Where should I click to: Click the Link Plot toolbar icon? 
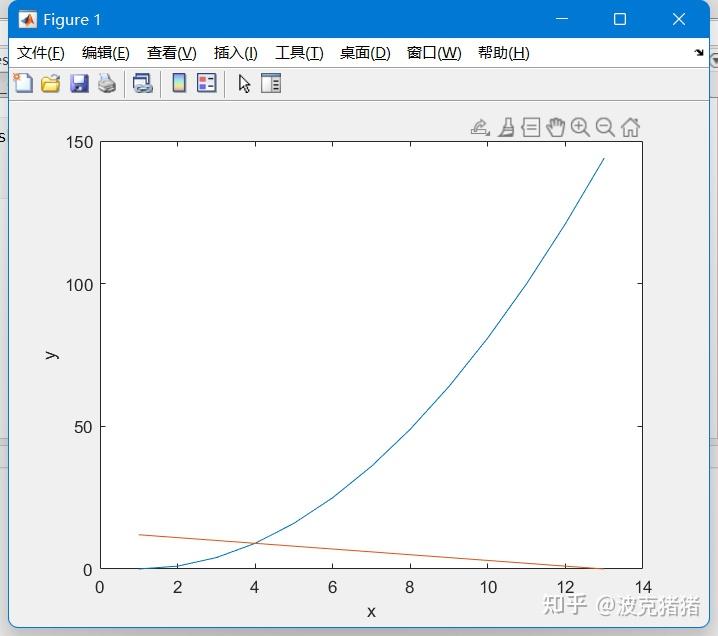pyautogui.click(x=142, y=84)
